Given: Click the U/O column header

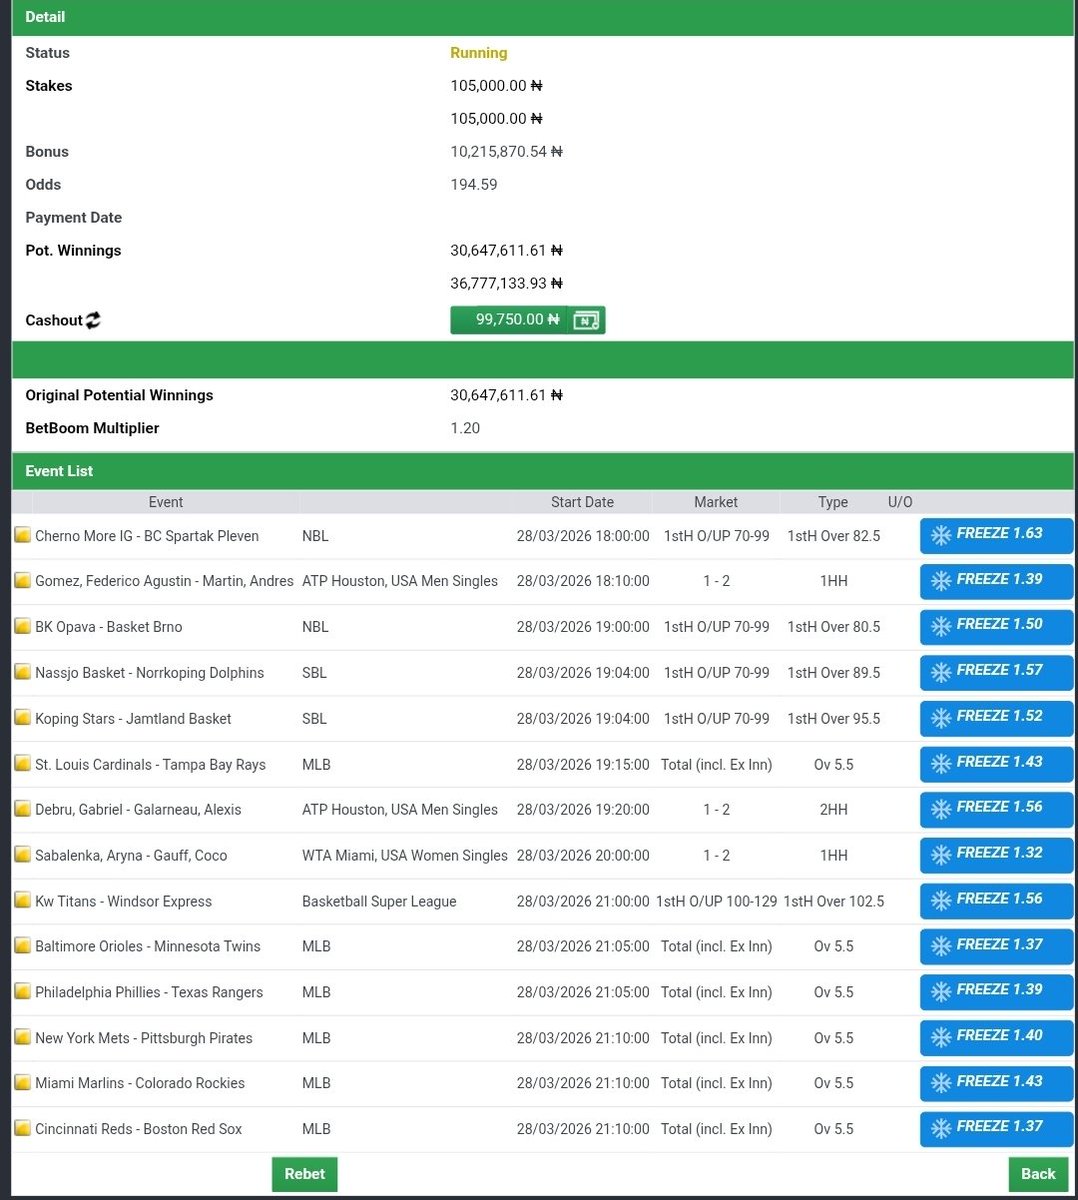Looking at the screenshot, I should click(900, 502).
